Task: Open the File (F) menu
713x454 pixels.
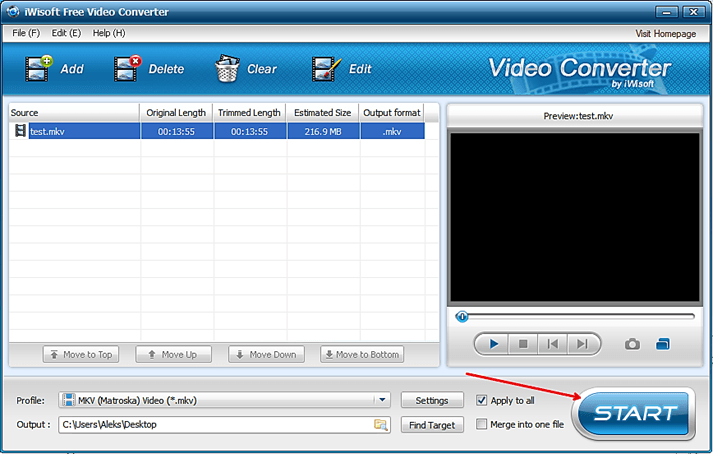Action: coord(26,33)
